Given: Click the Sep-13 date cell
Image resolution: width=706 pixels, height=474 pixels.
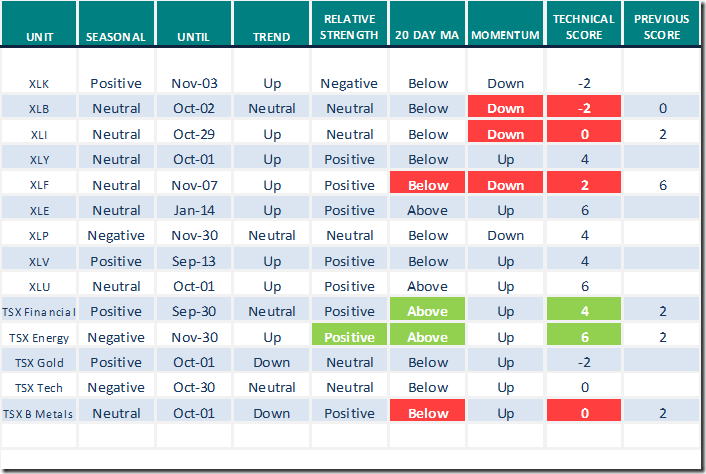Looking at the screenshot, I should tap(194, 261).
